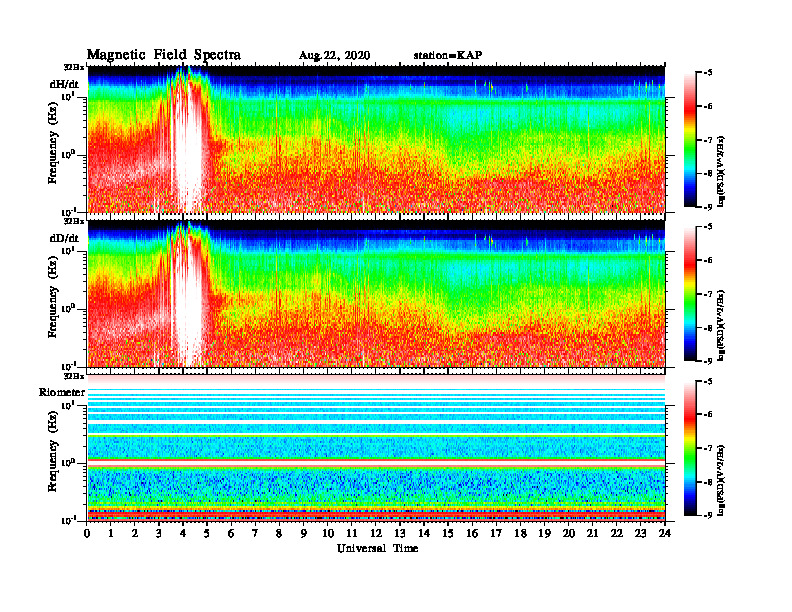Click the "Riometer" panel label

click(x=62, y=392)
